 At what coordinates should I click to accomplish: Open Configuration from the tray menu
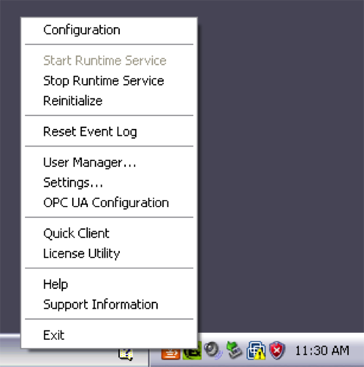[109, 30]
